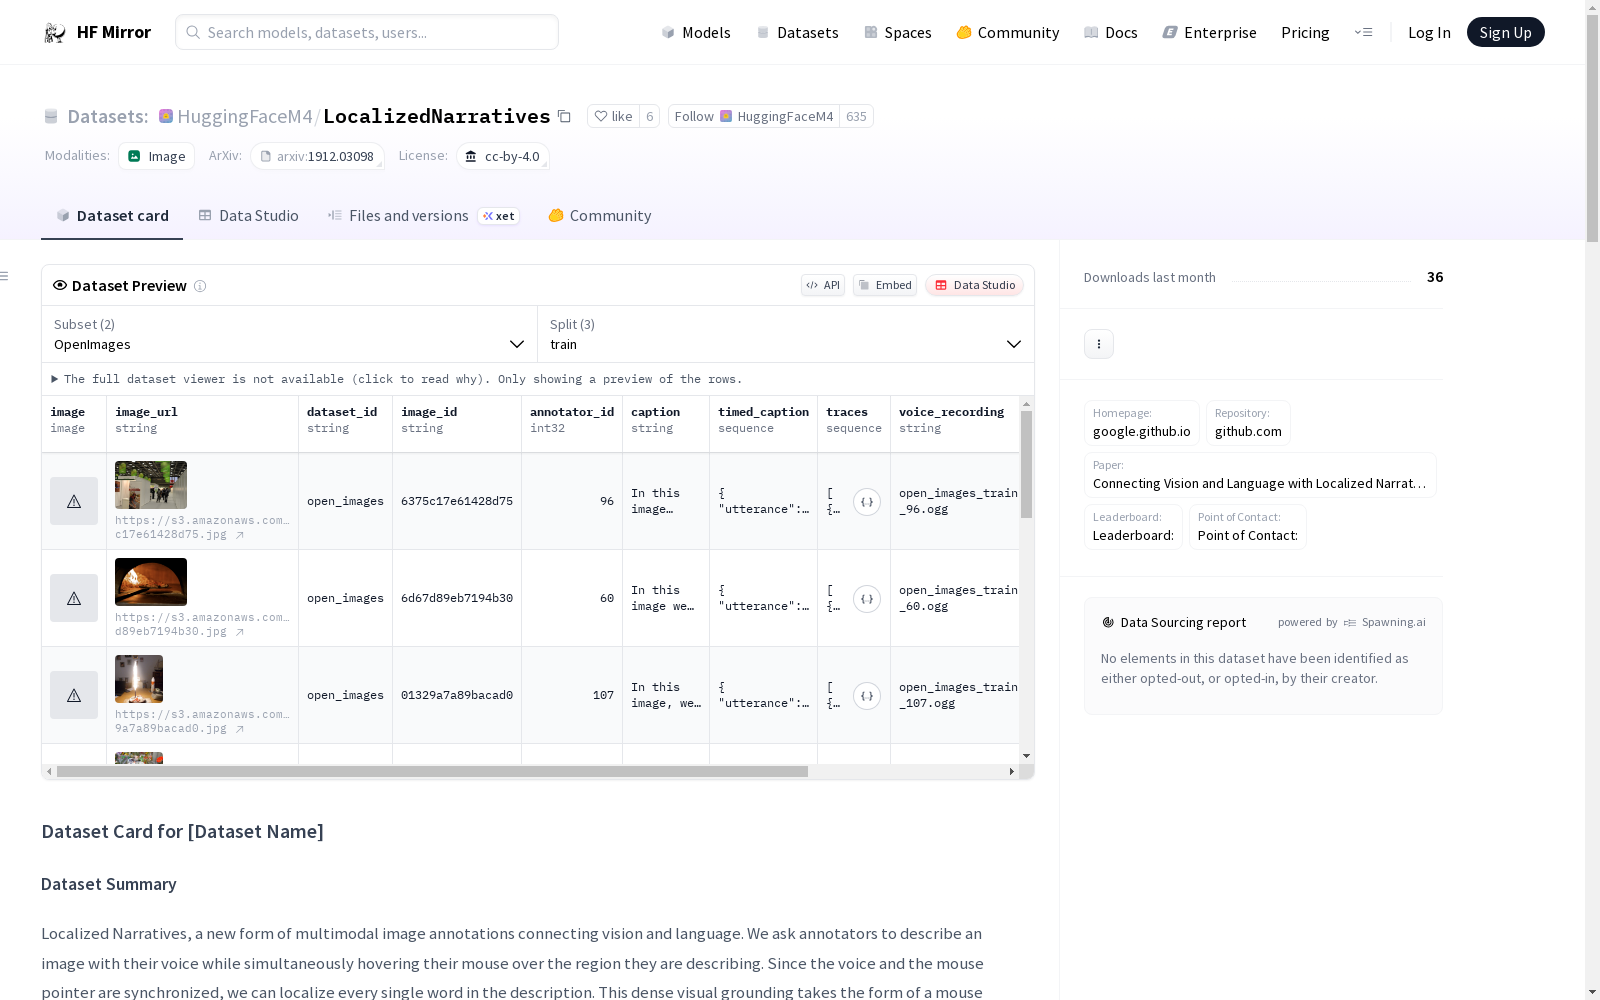Click the xet badge on Files tab
The width and height of the screenshot is (1600, 1000).
pos(499,216)
